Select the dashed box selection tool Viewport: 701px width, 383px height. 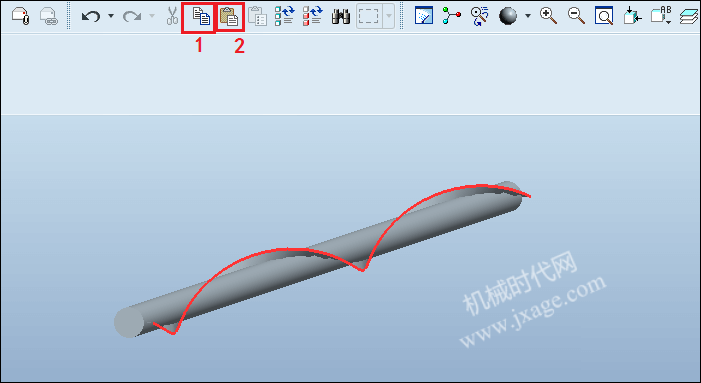coord(369,17)
